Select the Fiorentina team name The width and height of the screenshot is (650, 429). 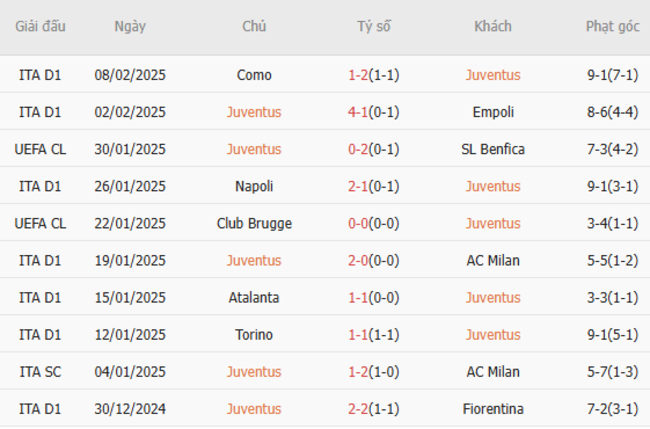click(493, 408)
